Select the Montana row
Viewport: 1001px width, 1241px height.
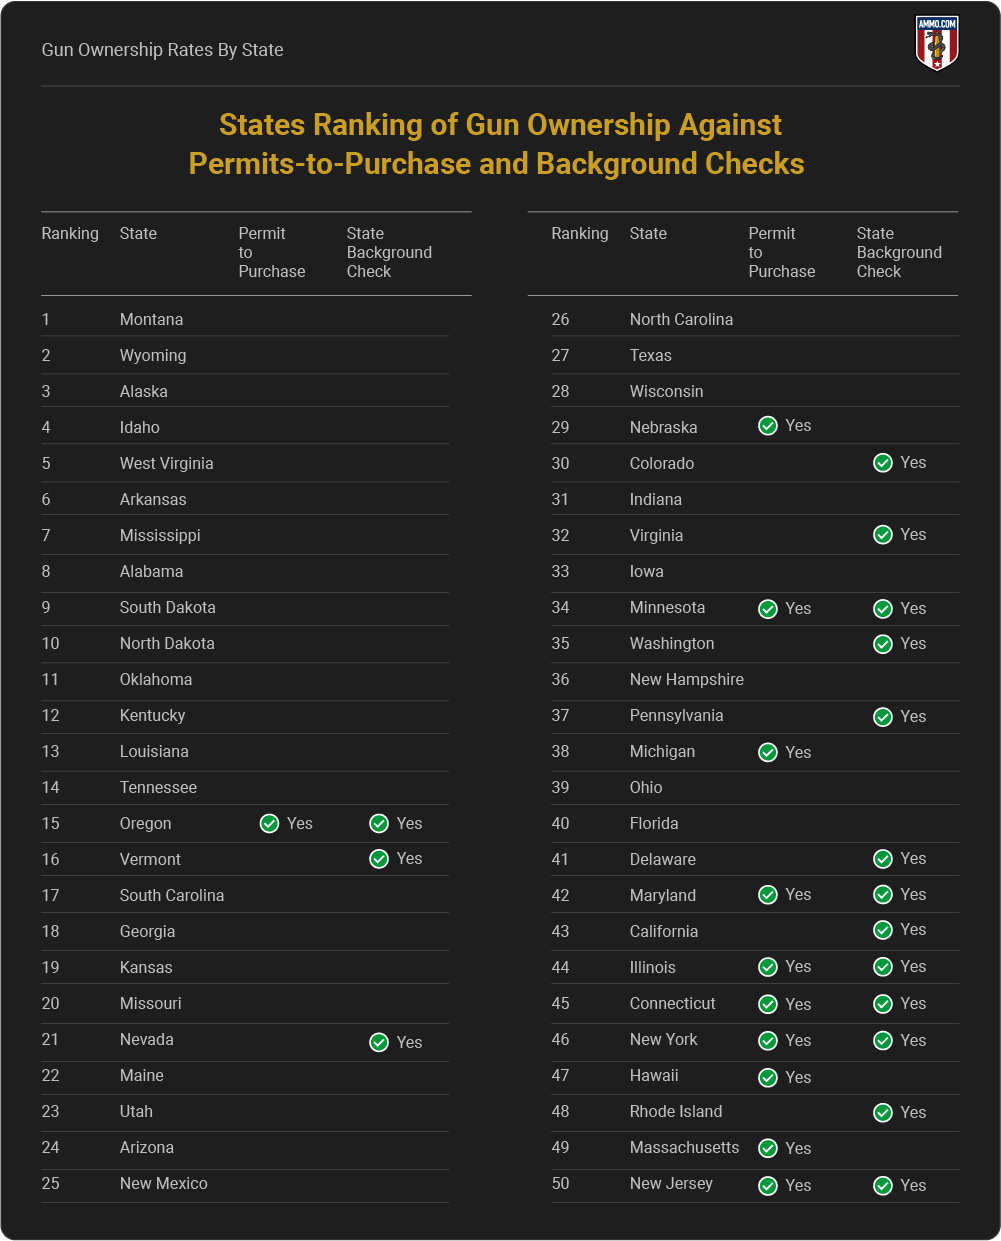click(x=245, y=319)
